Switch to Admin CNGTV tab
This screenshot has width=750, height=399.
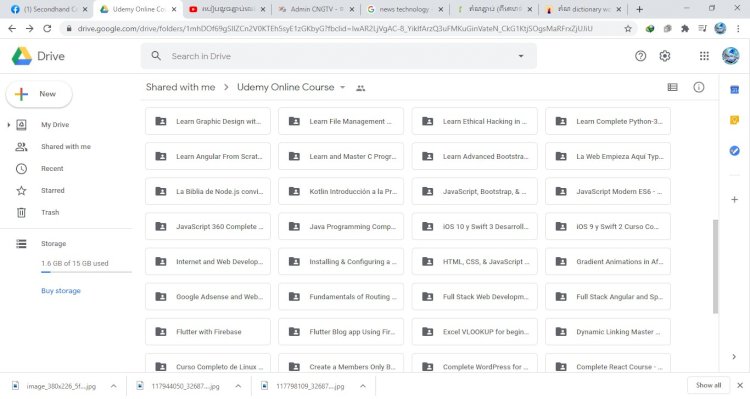(x=316, y=9)
